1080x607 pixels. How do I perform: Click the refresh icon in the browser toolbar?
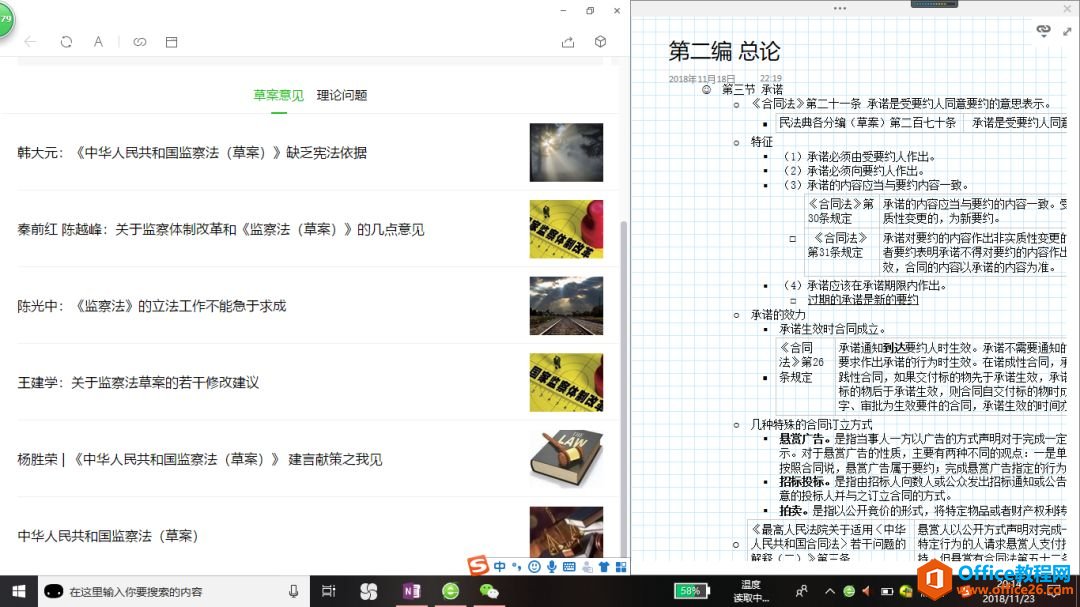pyautogui.click(x=66, y=42)
